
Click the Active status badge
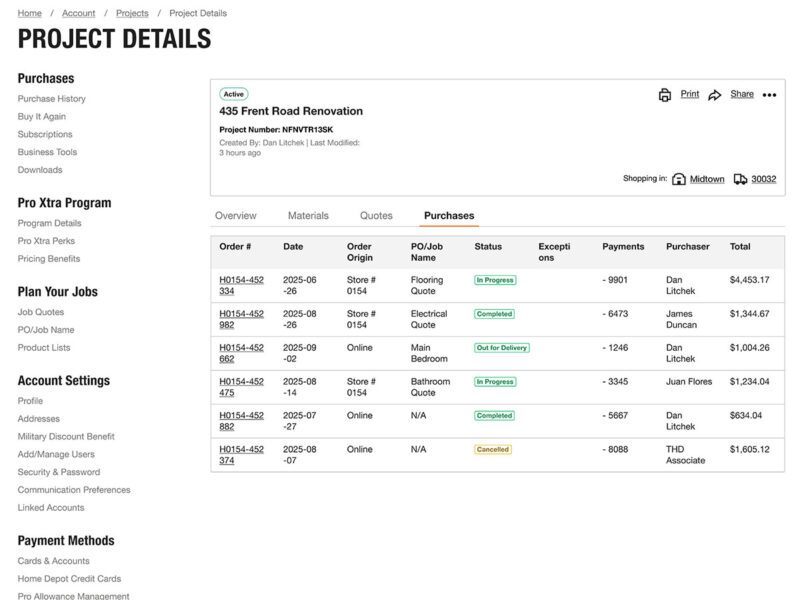click(x=234, y=94)
